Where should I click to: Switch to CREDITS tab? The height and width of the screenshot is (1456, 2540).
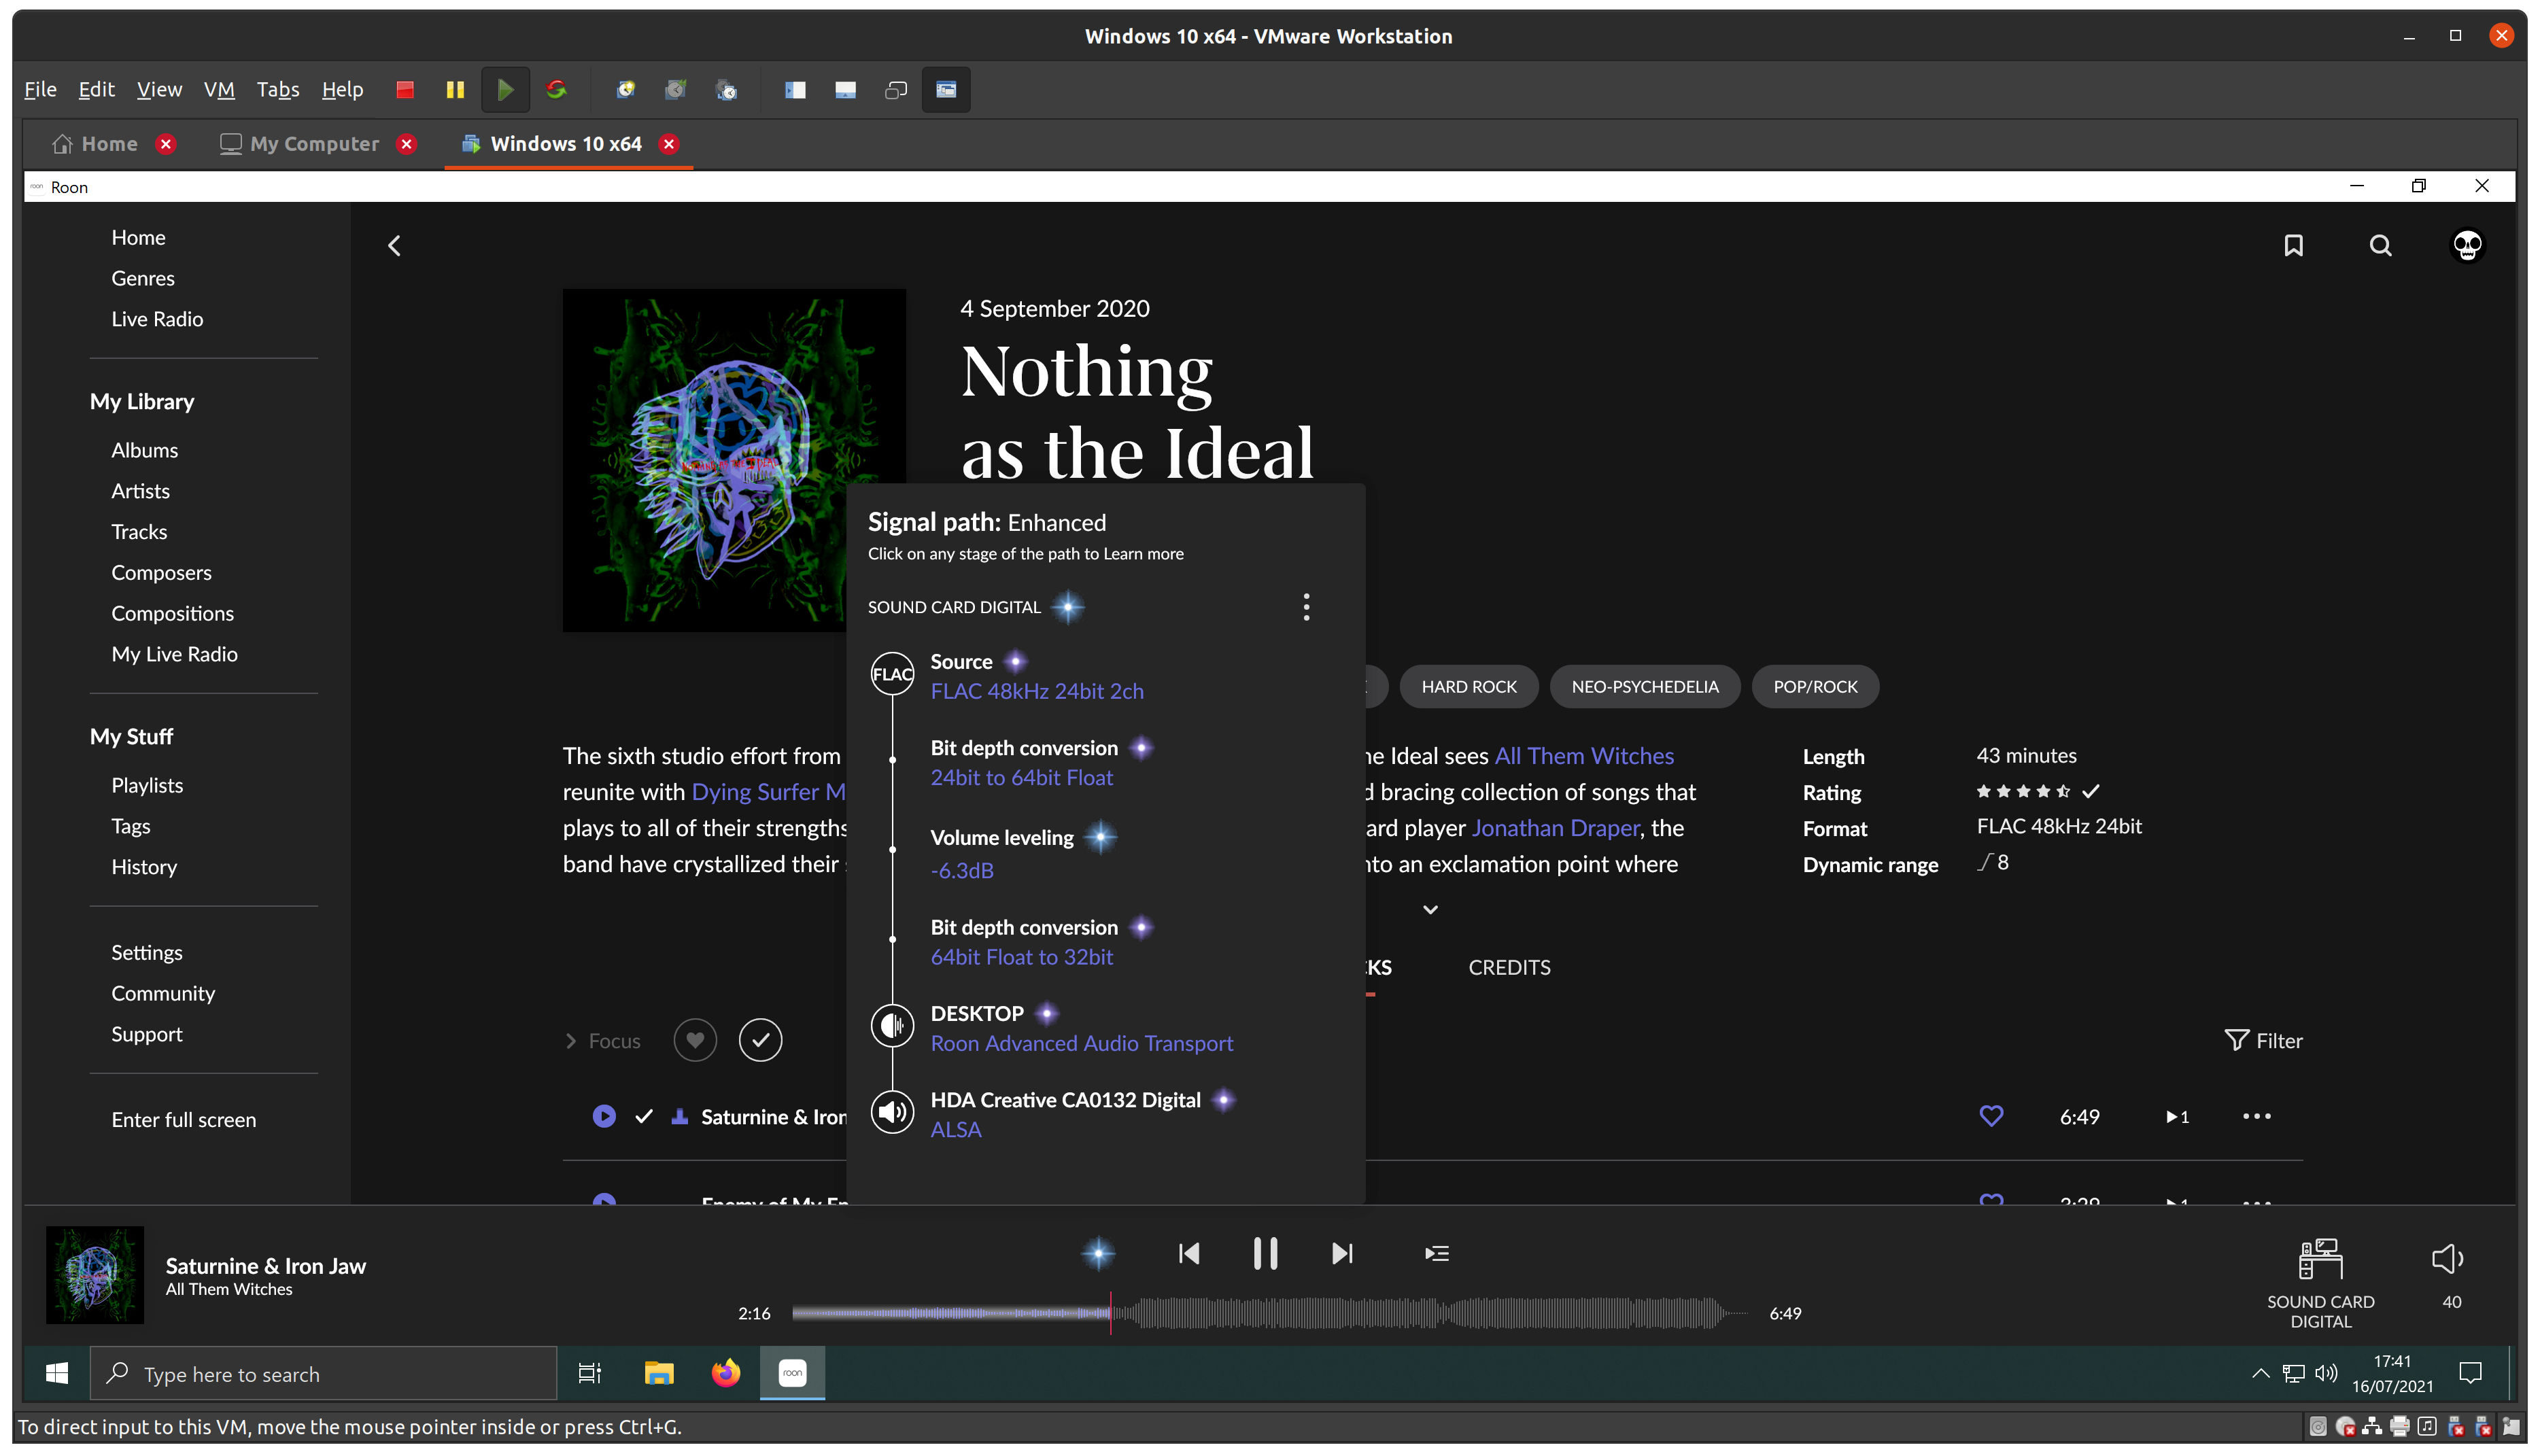point(1509,967)
